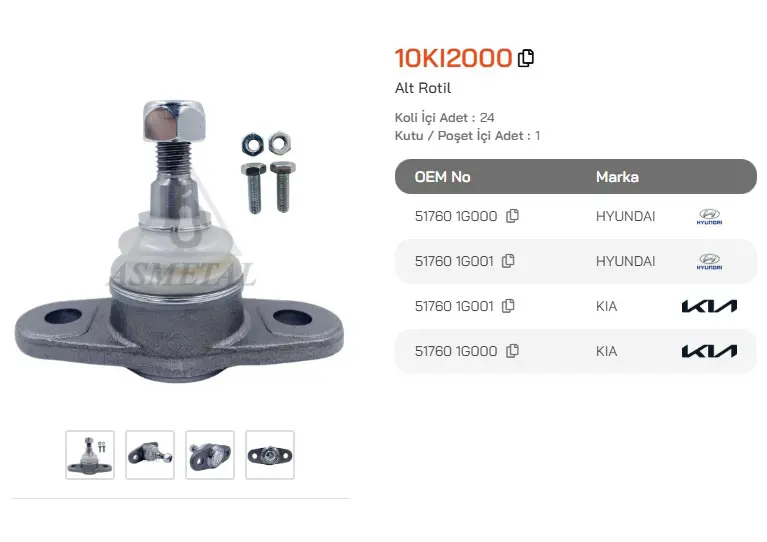Copy the Hyundai OEM number 51760 1G001

(508, 261)
